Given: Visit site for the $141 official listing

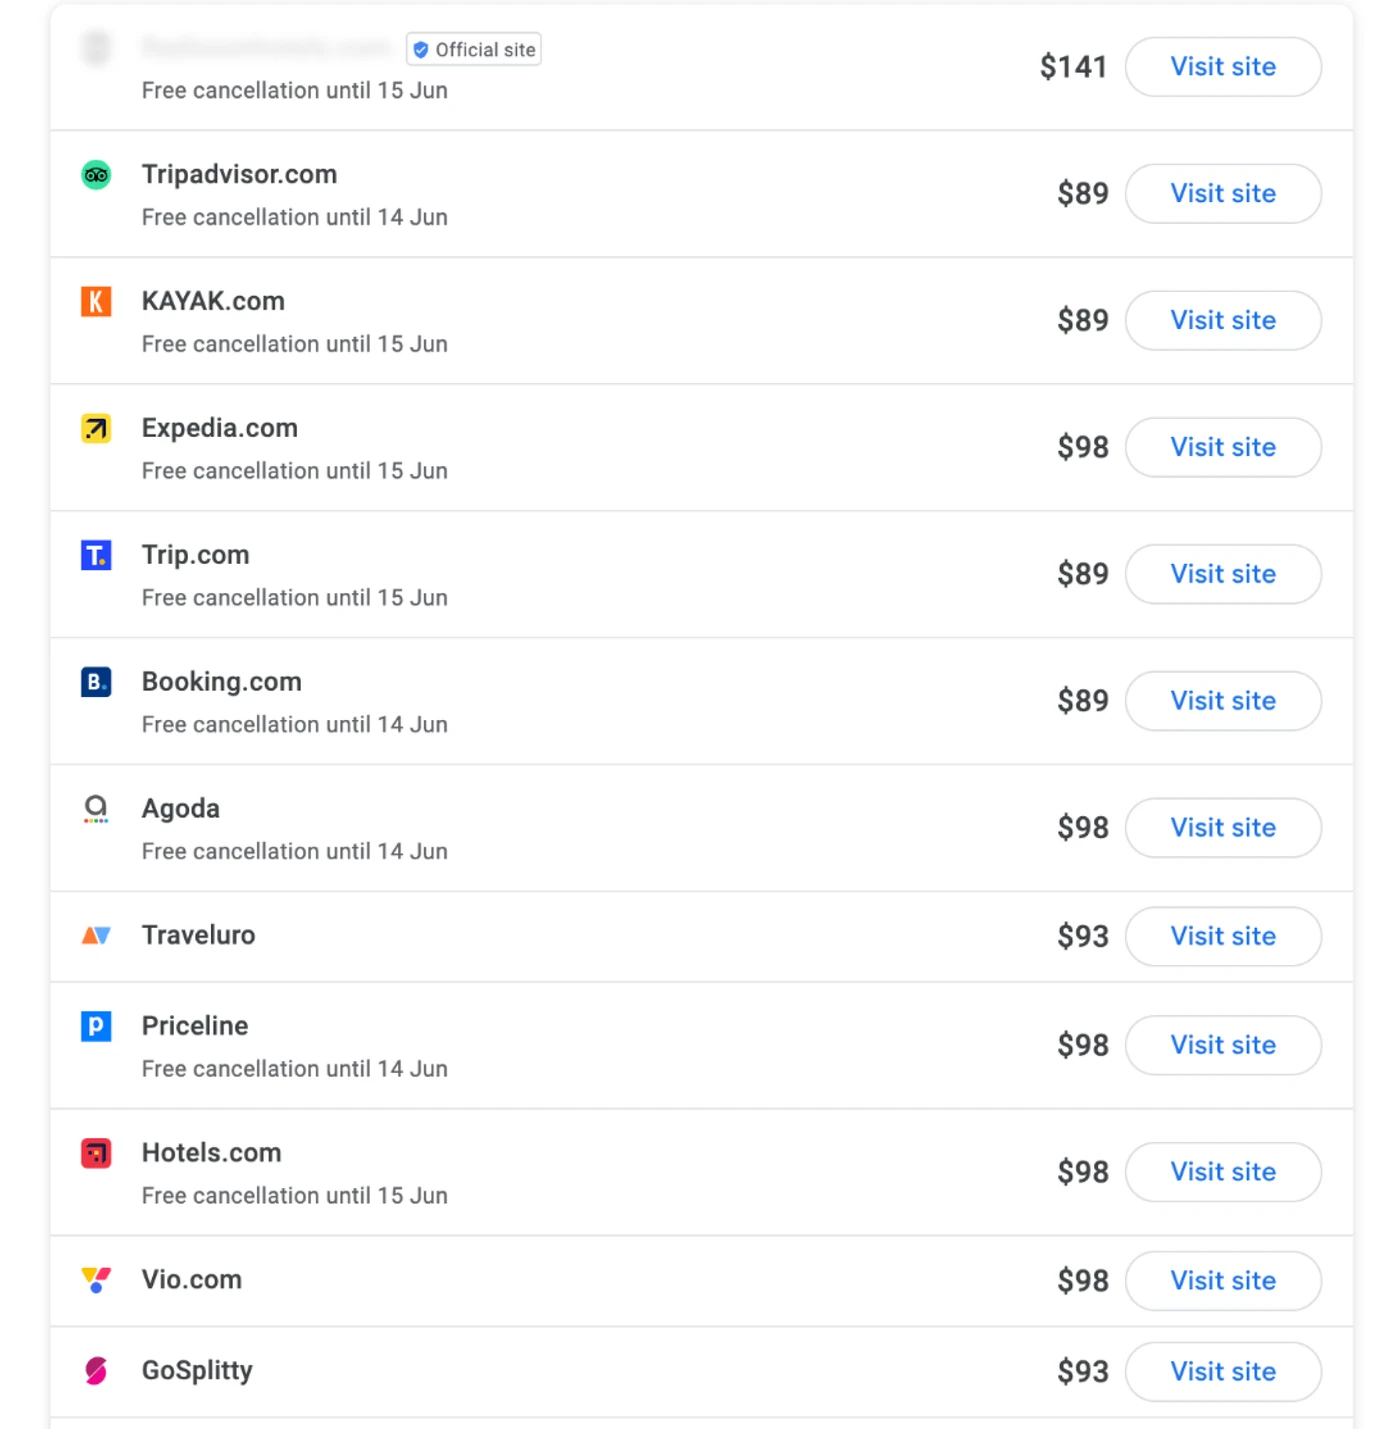Looking at the screenshot, I should coord(1223,67).
